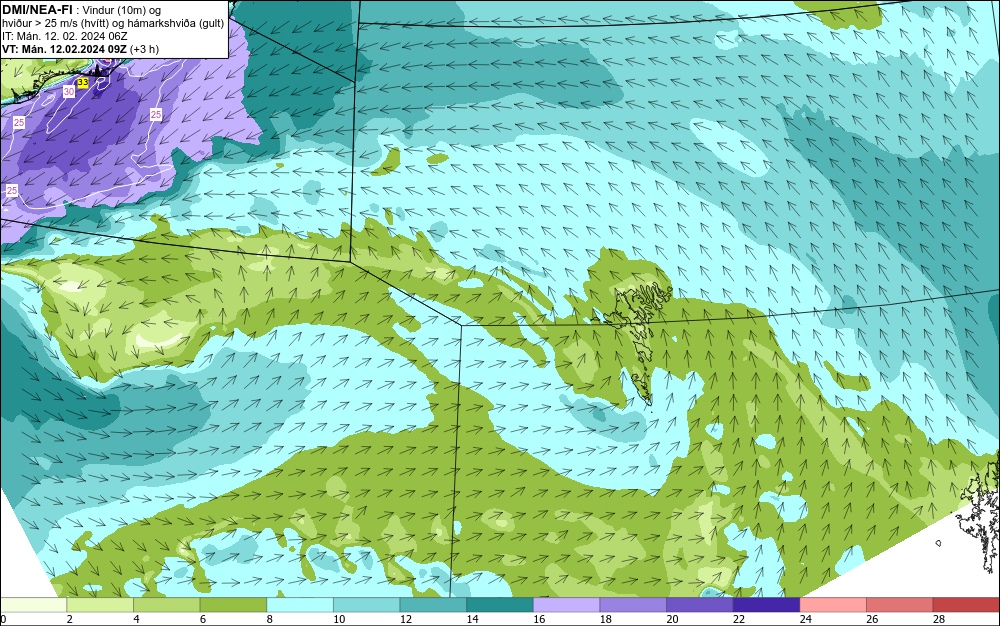
Task: Pick the 26–28 m/s salmon legend swatch
Action: (899, 605)
